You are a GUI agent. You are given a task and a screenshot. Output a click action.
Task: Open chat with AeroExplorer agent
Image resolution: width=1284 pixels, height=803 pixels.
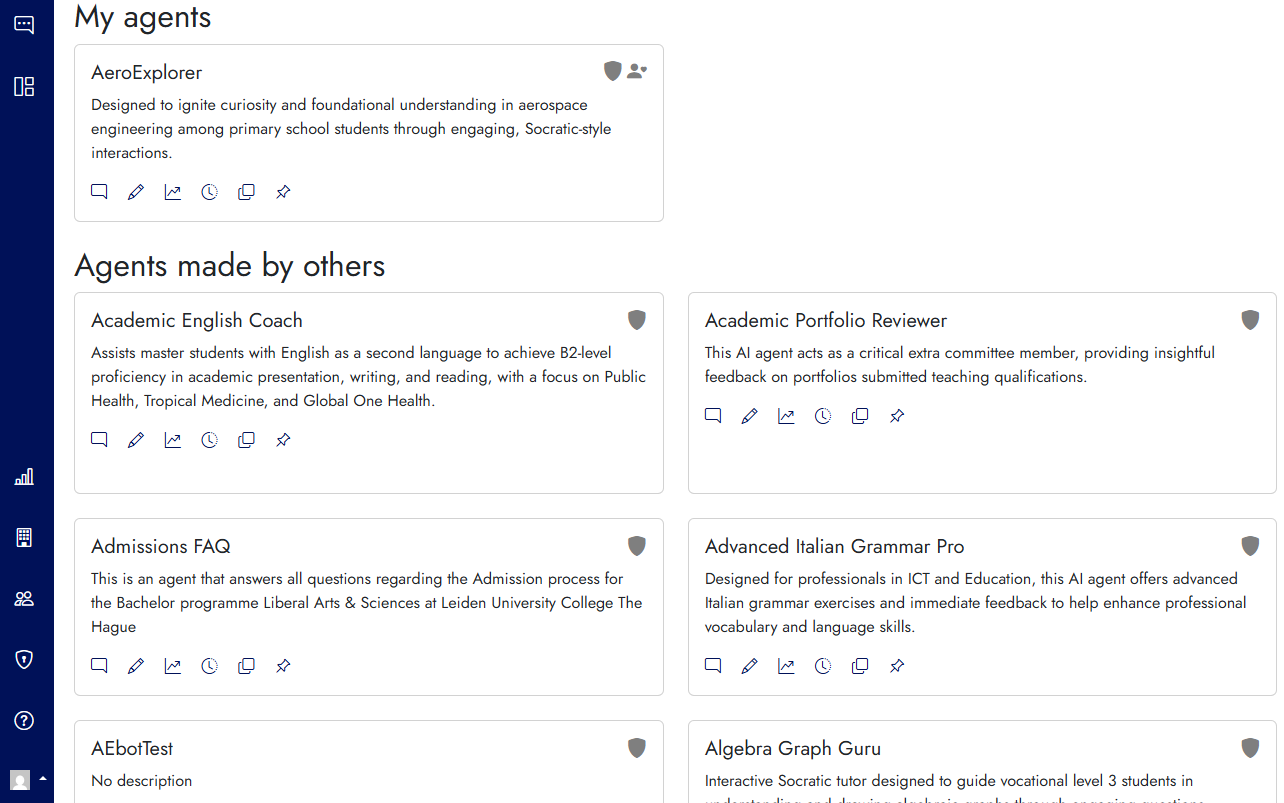(x=99, y=192)
